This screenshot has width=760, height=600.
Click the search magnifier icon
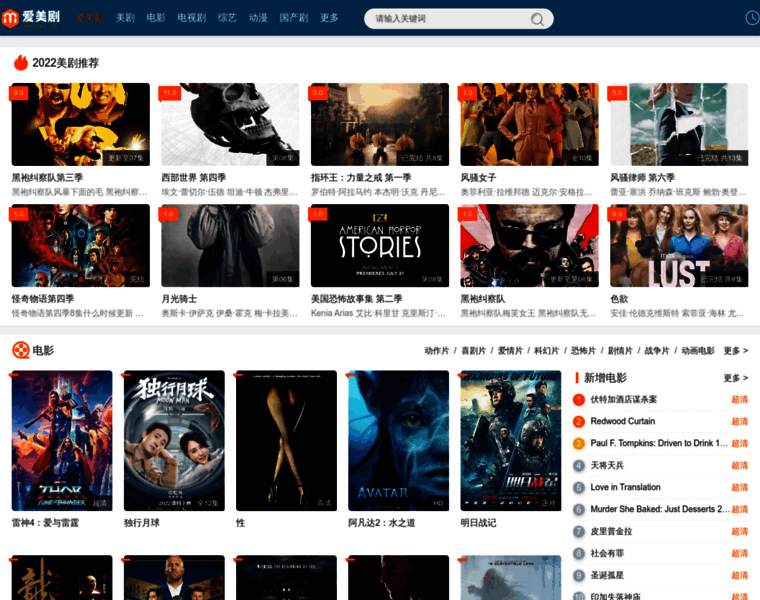point(537,19)
